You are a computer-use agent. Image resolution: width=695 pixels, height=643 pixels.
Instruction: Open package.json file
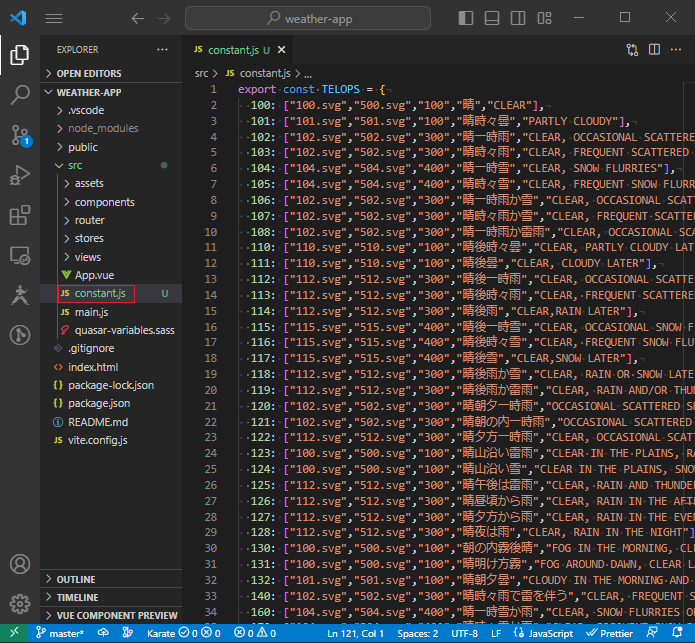click(111, 403)
